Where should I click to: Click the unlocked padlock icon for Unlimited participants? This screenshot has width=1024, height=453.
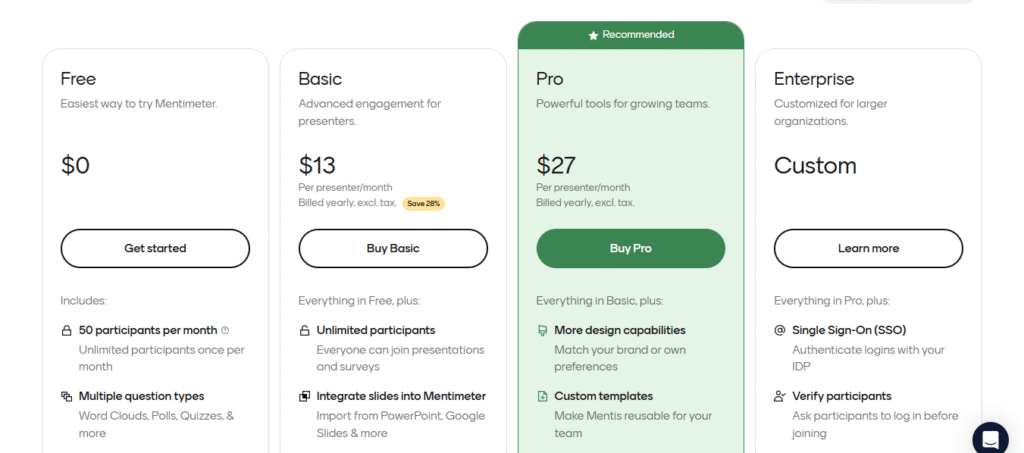[x=304, y=331]
